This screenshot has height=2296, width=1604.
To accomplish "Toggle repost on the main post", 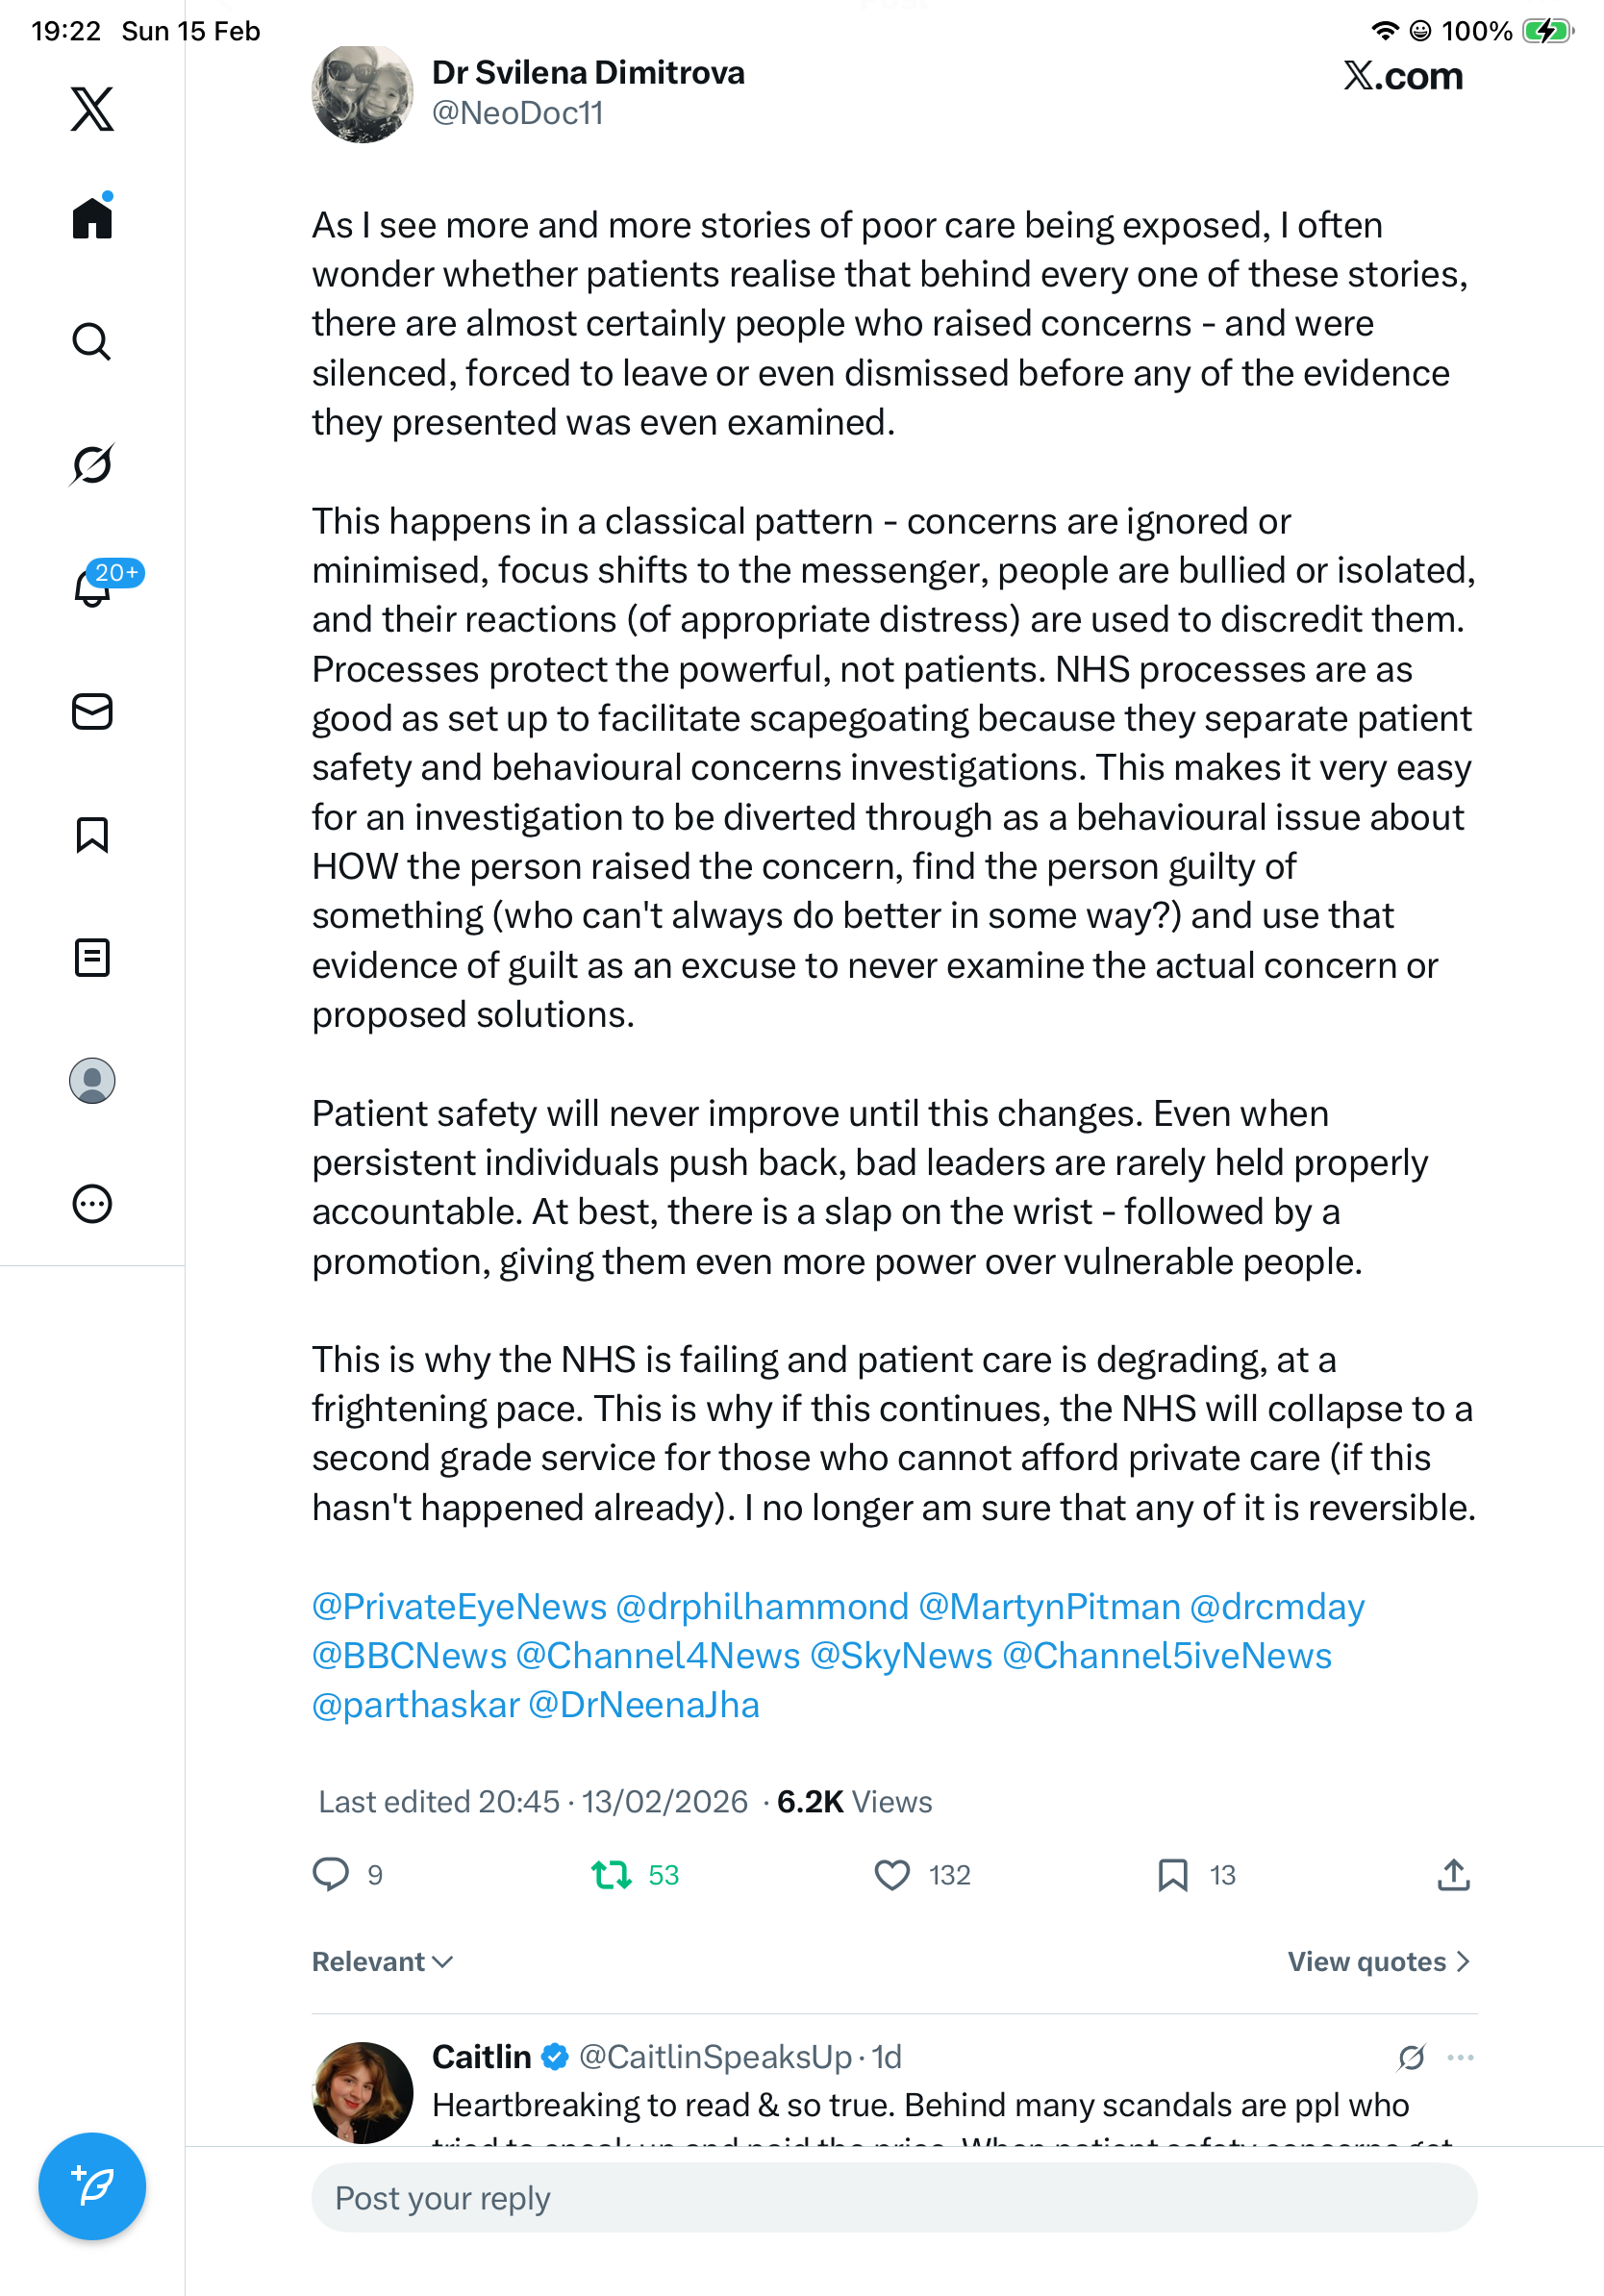I will pos(611,1875).
